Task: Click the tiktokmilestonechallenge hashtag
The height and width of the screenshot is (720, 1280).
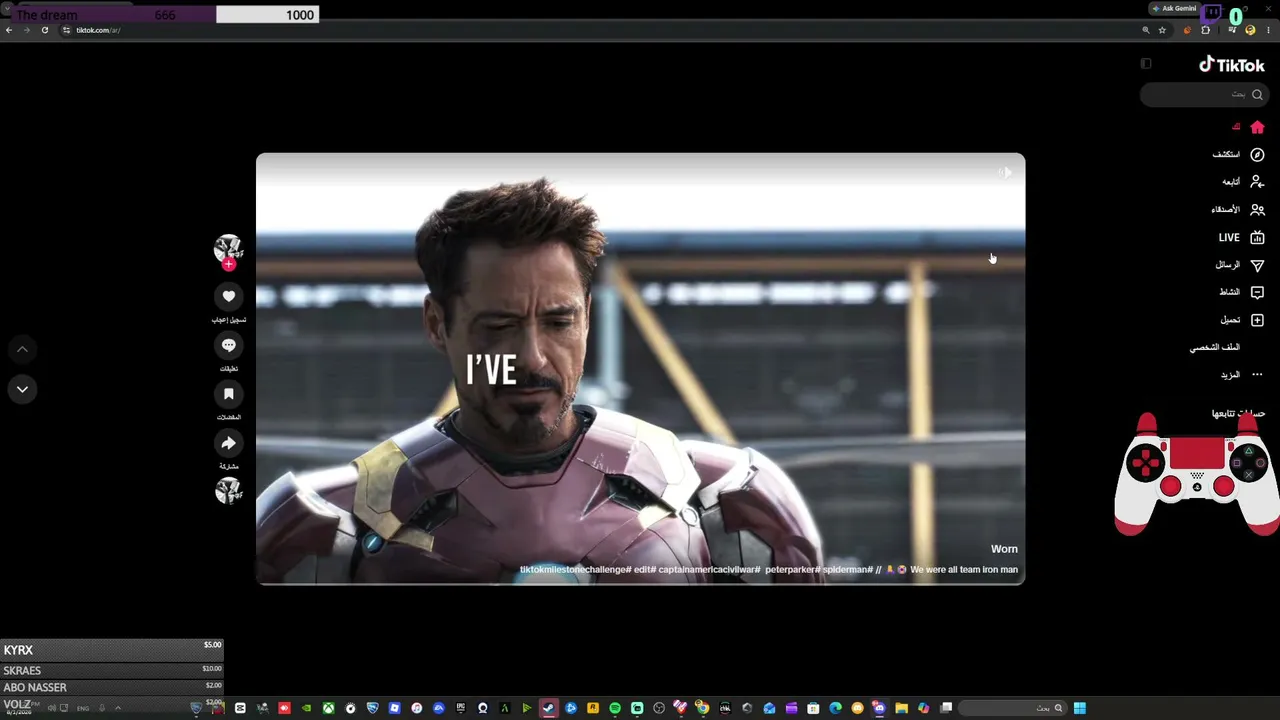Action: pyautogui.click(x=575, y=570)
